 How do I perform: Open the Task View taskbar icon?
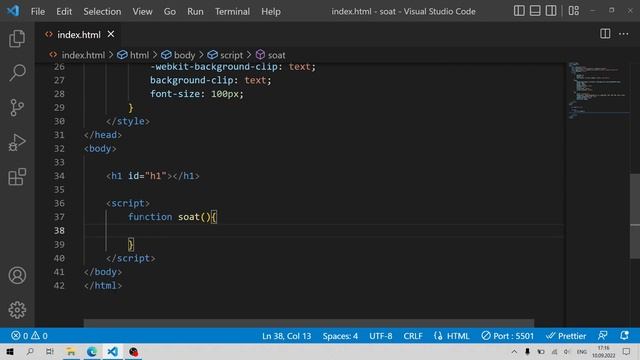[x=50, y=351]
